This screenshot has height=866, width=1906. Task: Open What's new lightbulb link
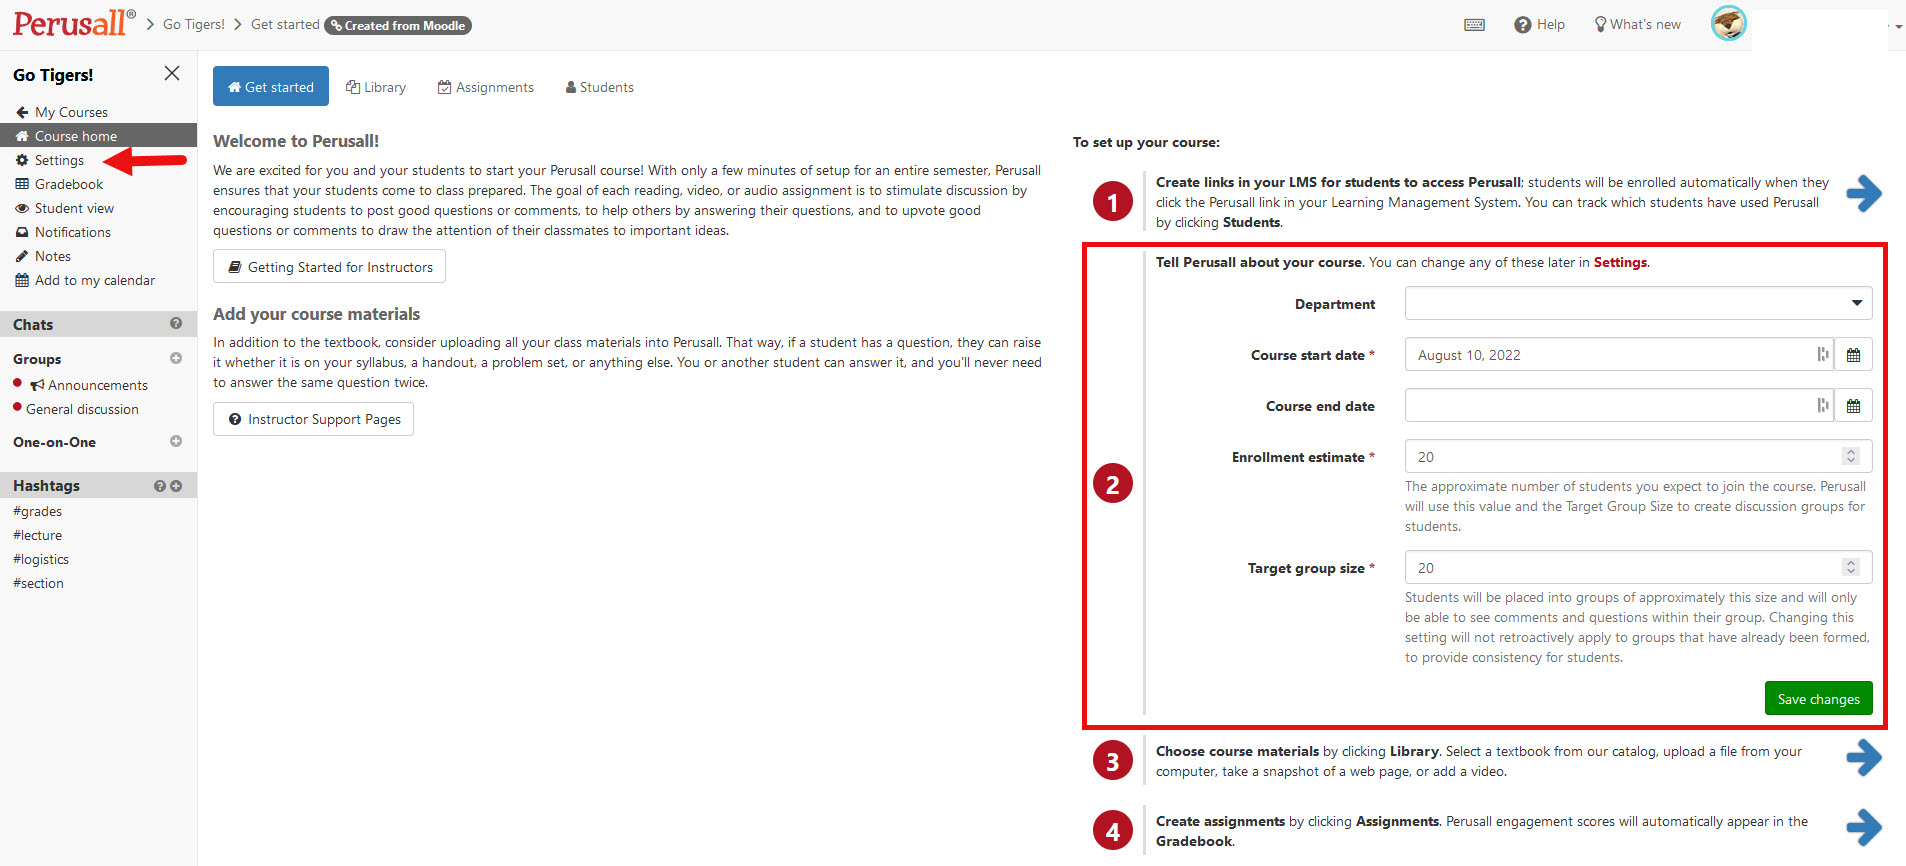pyautogui.click(x=1637, y=25)
